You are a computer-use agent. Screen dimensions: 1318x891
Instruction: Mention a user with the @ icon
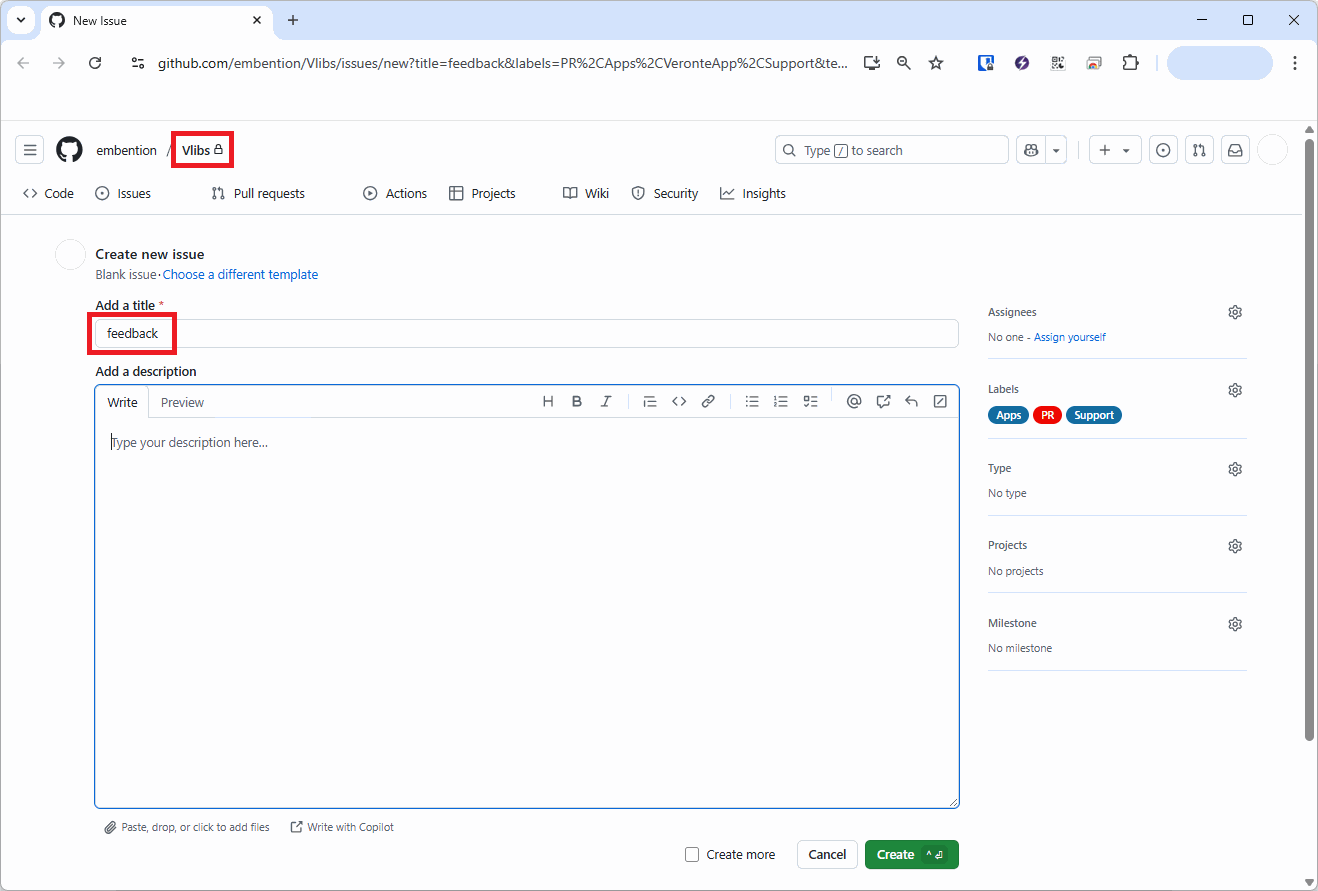(x=854, y=402)
